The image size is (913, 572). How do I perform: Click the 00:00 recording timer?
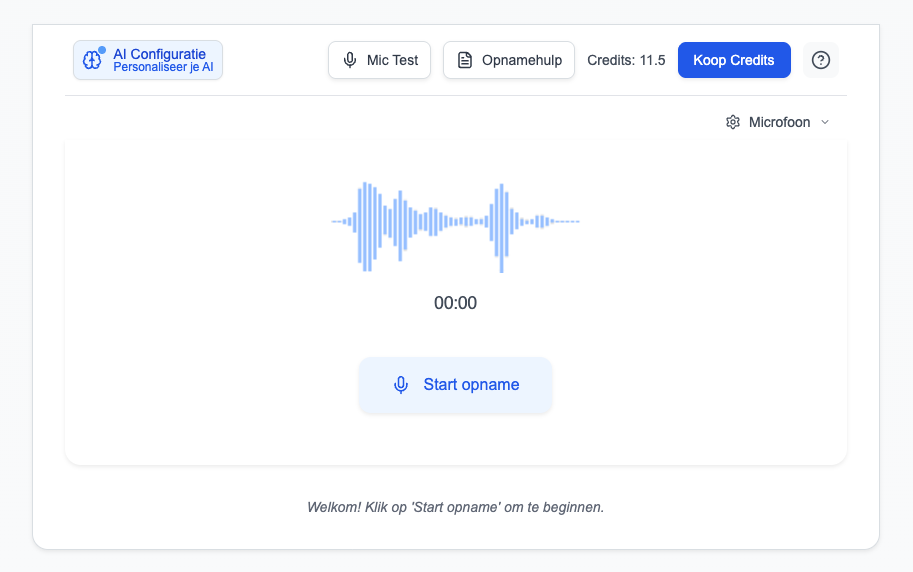point(456,303)
